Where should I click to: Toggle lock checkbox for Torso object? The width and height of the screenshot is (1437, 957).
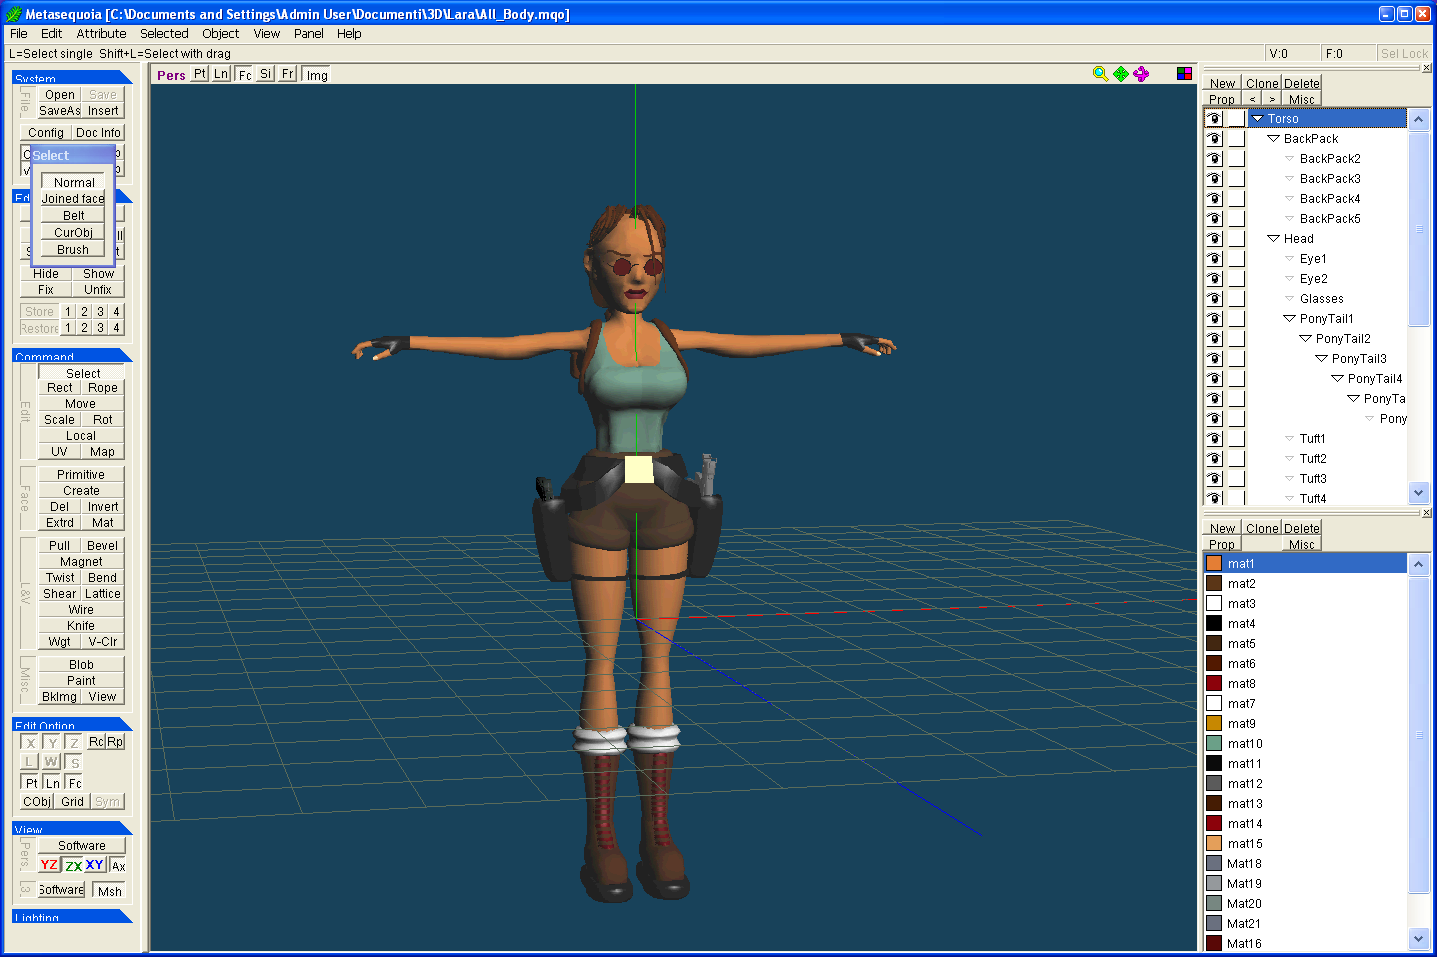tap(1236, 118)
